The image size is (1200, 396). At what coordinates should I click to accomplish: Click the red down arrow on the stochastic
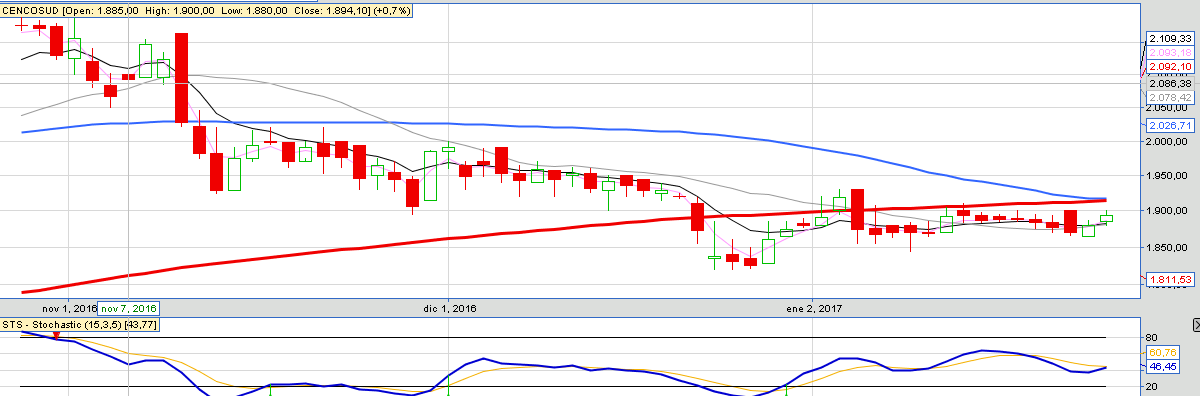tap(56, 337)
